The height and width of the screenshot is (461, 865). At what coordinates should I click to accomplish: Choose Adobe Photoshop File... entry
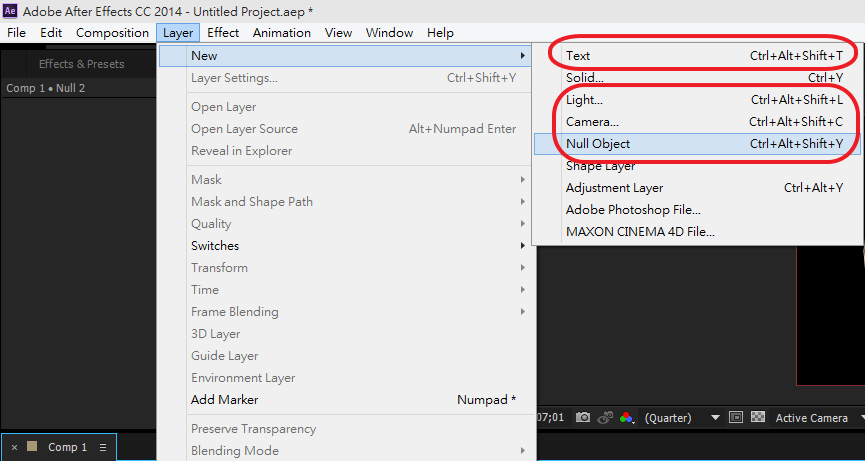point(697,210)
